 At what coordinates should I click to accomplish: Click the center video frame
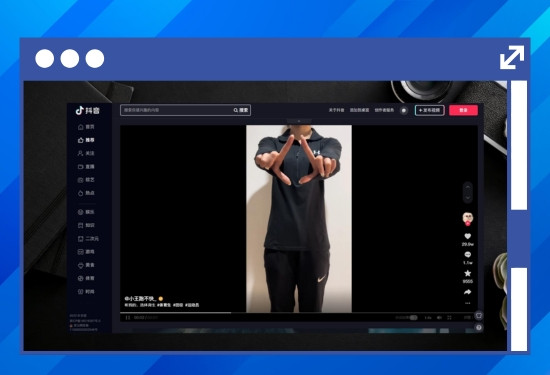tap(299, 219)
